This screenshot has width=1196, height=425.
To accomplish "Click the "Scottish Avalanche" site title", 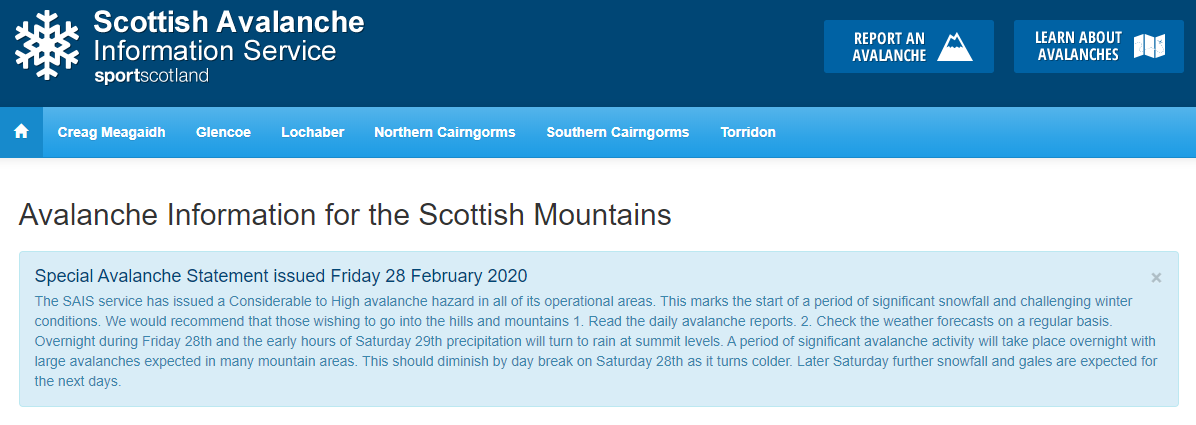I will (x=228, y=21).
